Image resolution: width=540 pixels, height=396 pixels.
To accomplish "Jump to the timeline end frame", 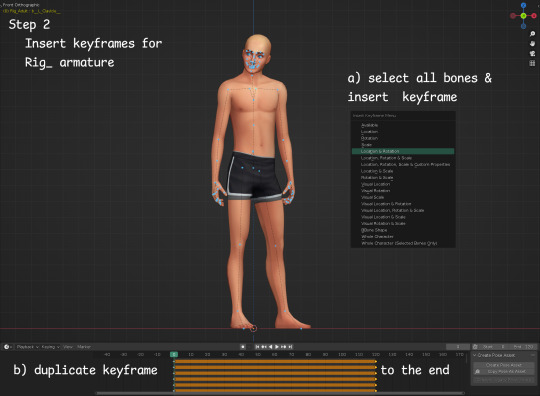I will 290,347.
